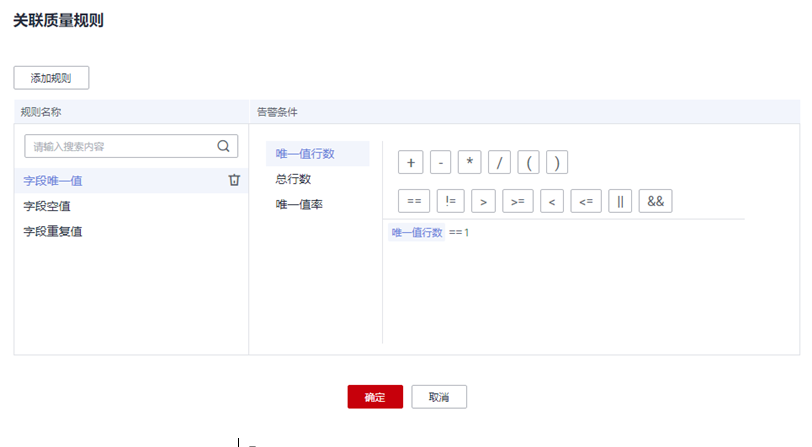
Task: Select the 字段空值 rule
Action: pyautogui.click(x=131, y=206)
